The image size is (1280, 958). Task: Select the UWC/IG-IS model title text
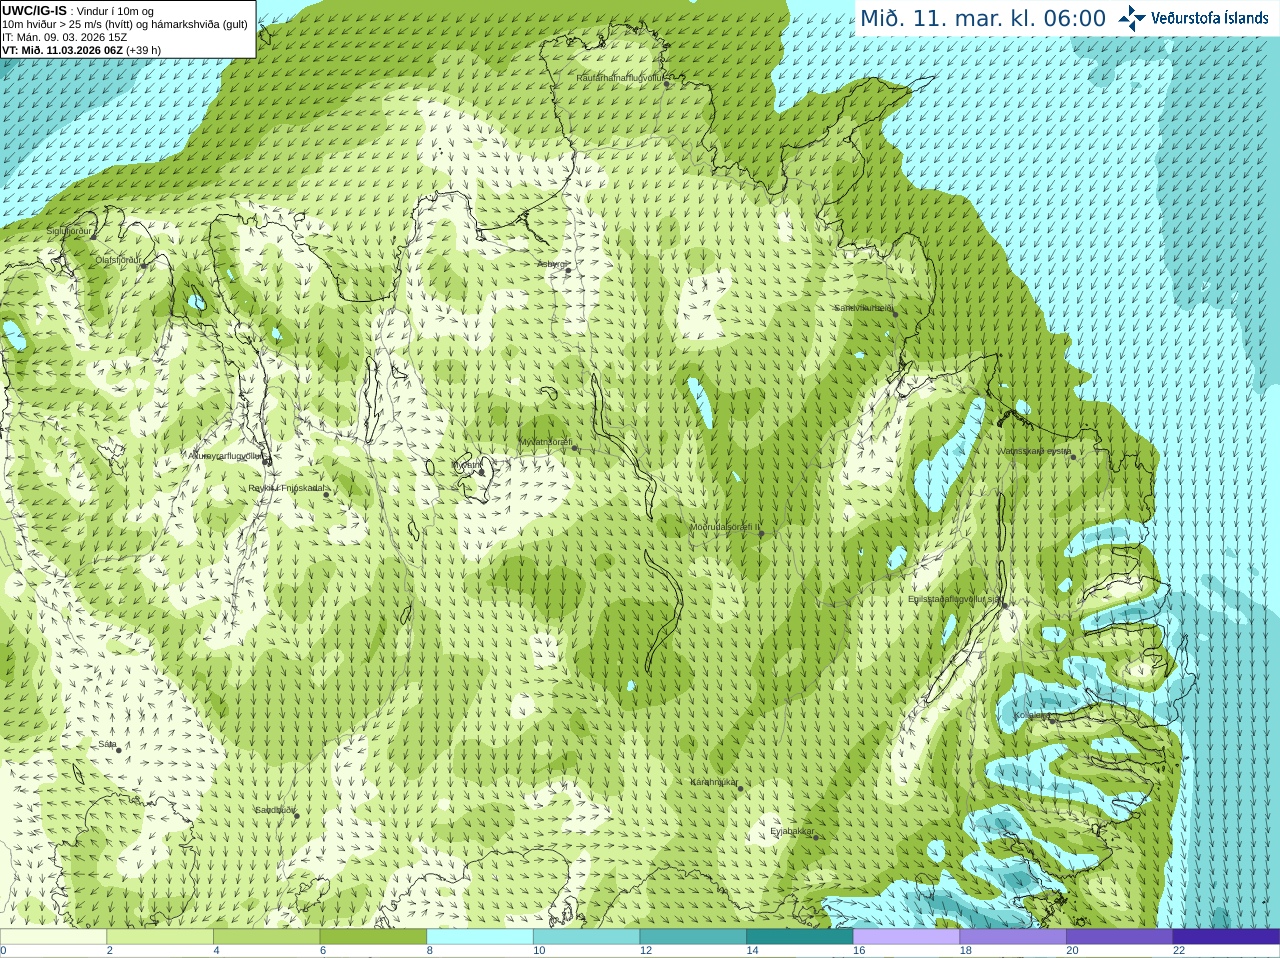tap(35, 10)
